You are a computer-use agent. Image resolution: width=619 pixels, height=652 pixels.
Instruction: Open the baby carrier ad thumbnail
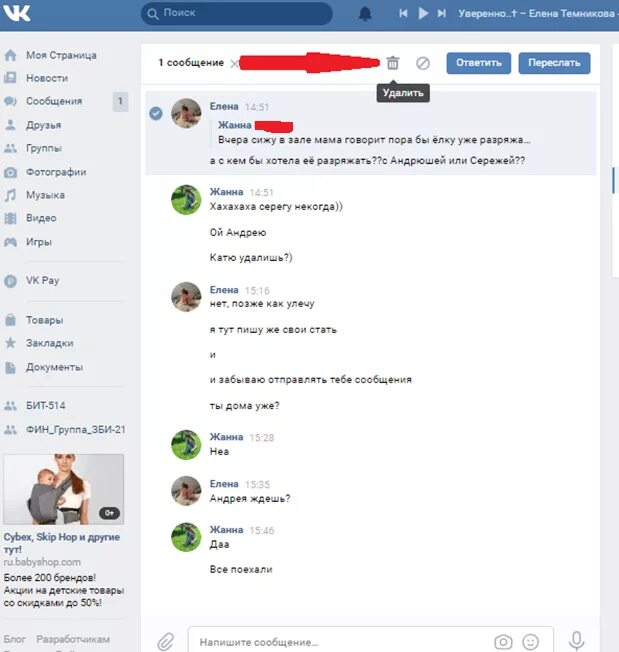coord(64,489)
